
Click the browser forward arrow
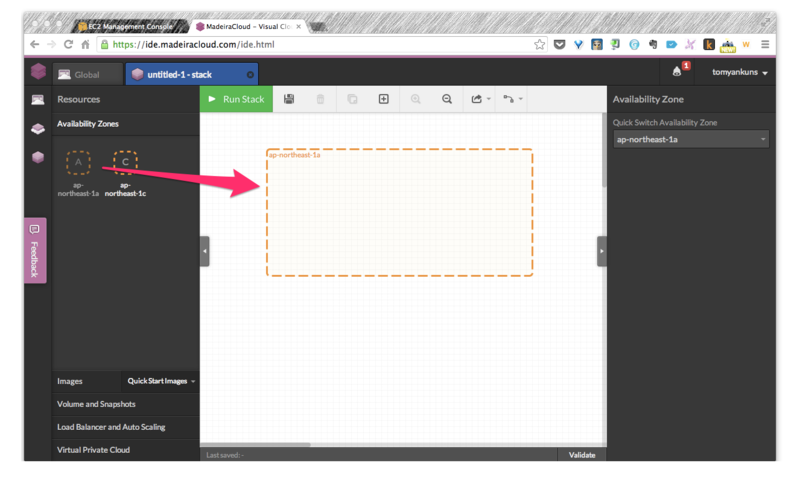point(51,44)
